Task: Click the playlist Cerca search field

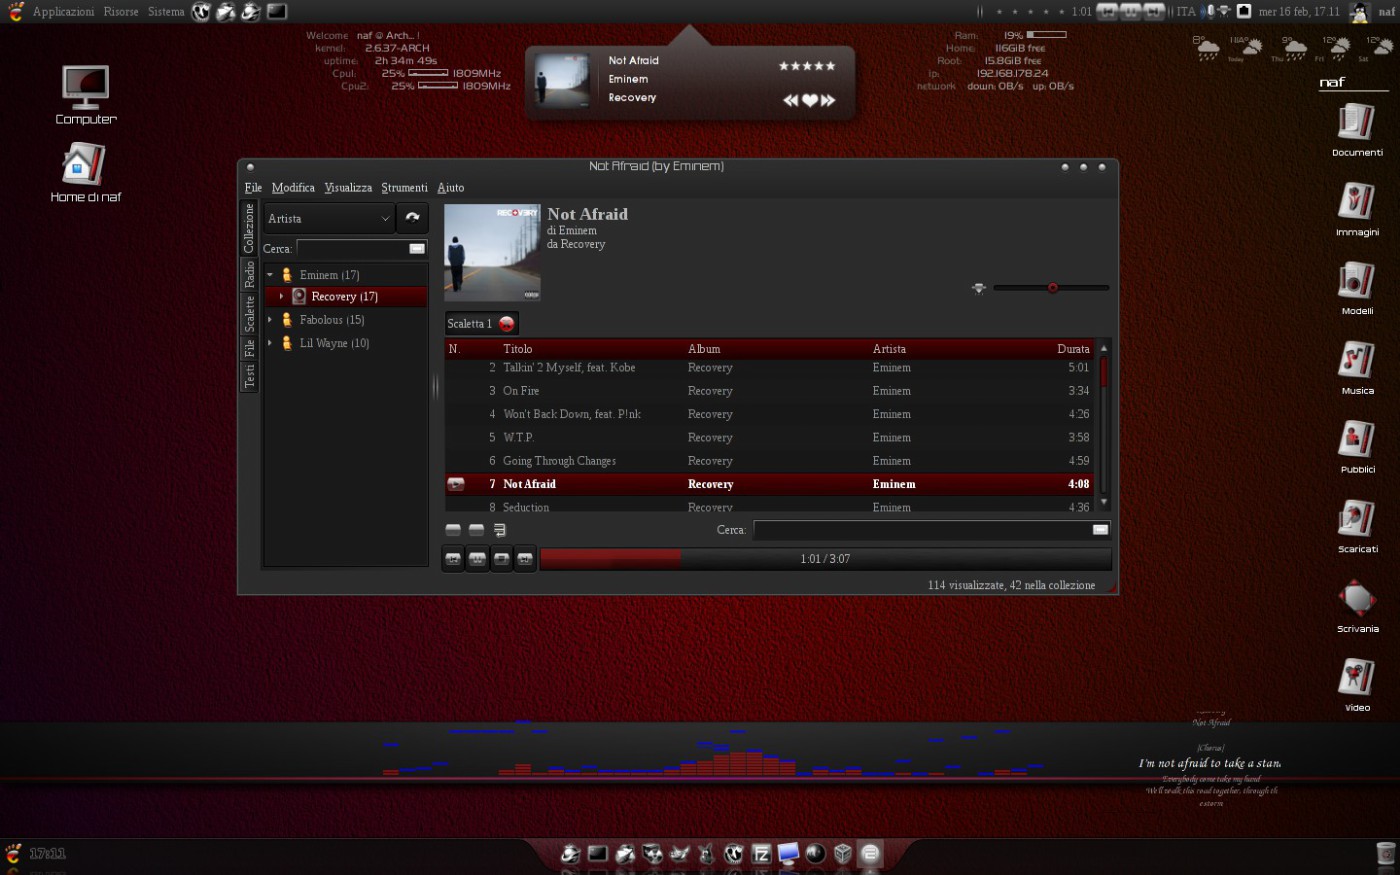Action: pos(932,530)
